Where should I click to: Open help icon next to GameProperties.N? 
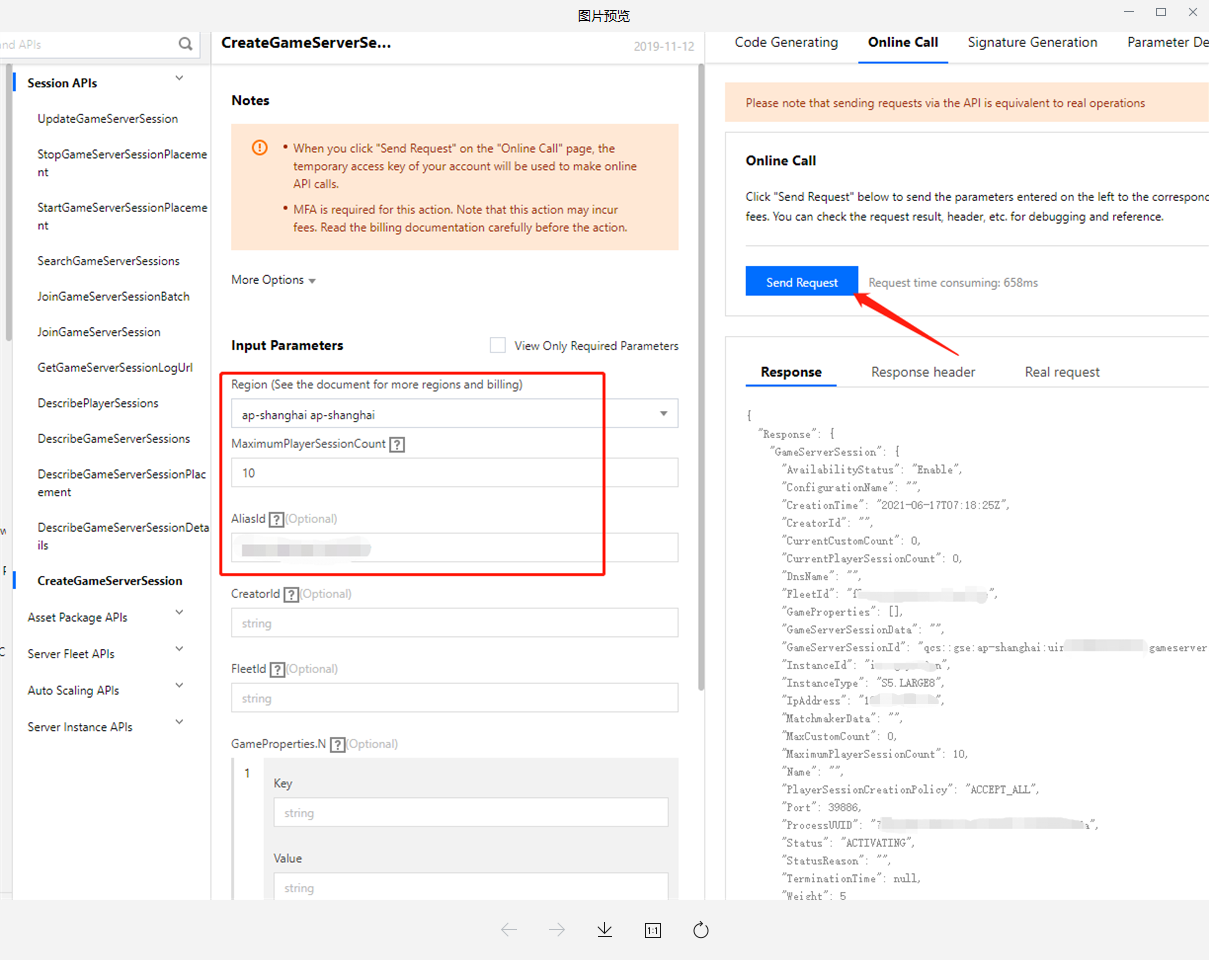pos(338,745)
